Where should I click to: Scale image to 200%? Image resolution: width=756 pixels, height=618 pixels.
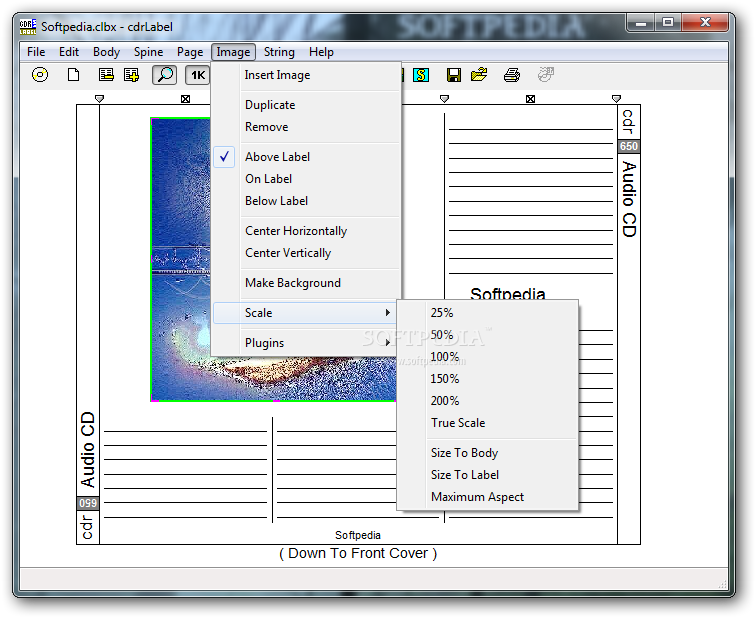(x=487, y=401)
